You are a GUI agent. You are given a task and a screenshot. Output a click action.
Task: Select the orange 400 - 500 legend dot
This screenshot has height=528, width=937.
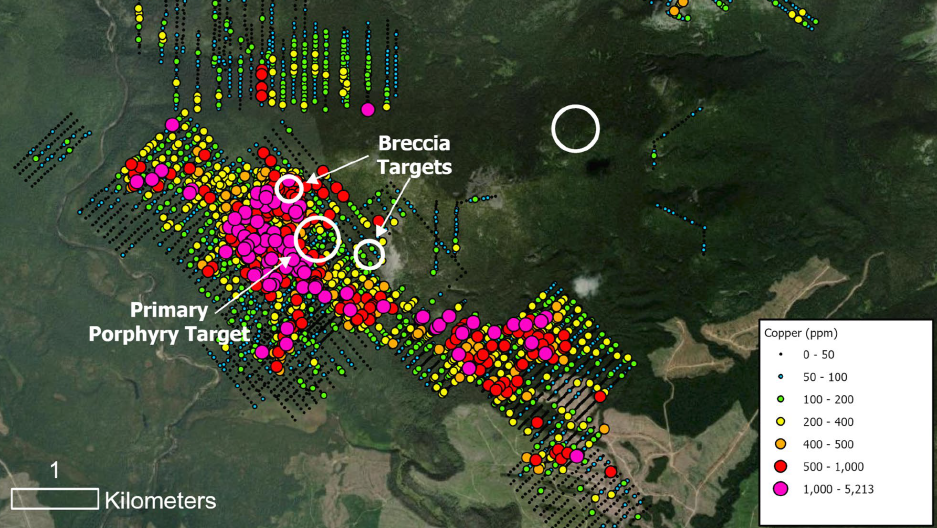782,444
